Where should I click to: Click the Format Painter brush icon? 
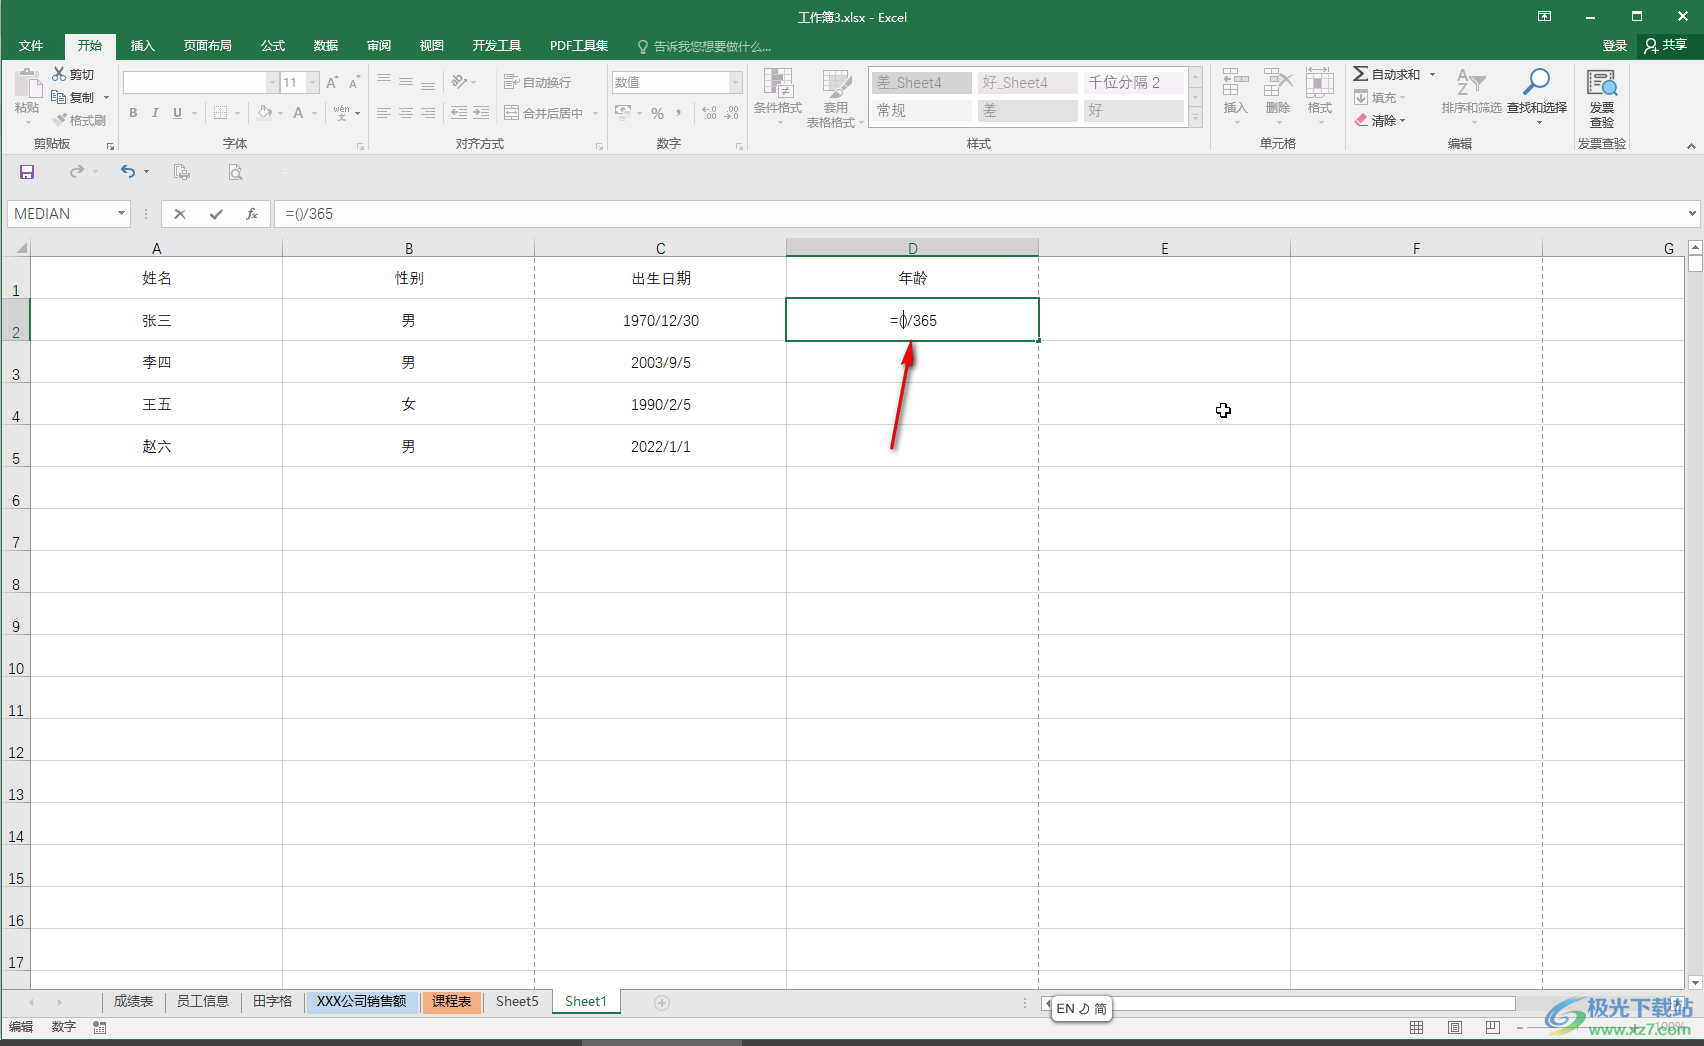pyautogui.click(x=60, y=120)
